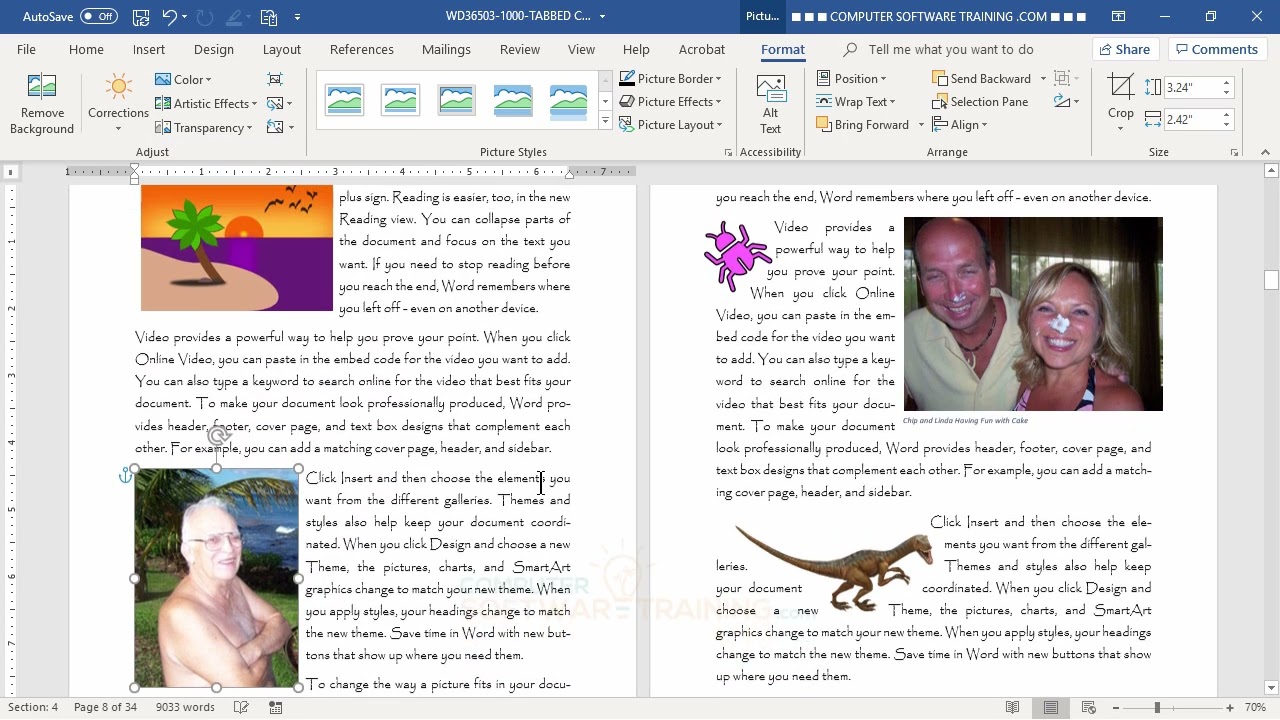Click the Share button

tap(1125, 49)
